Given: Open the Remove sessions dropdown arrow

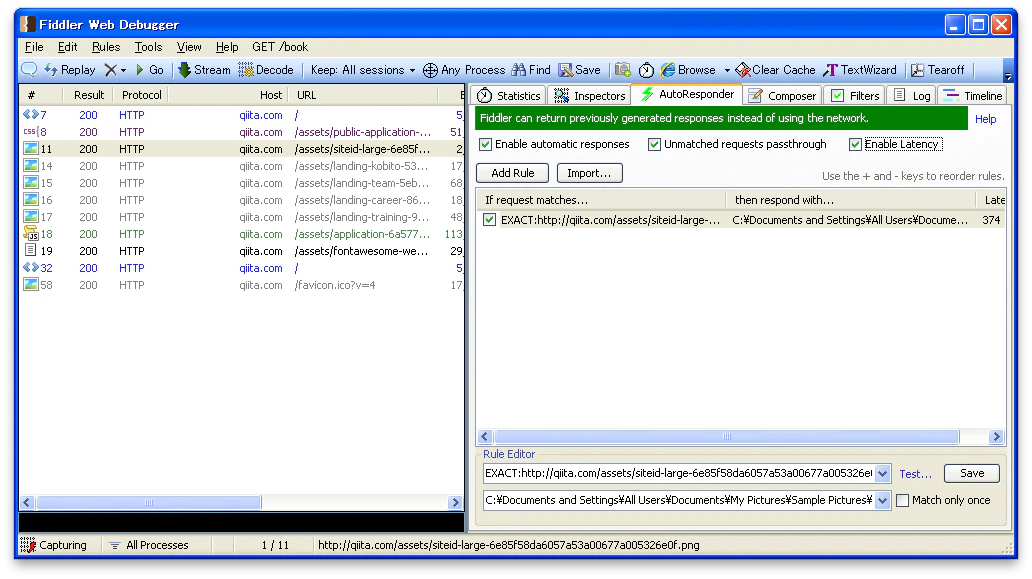Looking at the screenshot, I should pos(123,70).
